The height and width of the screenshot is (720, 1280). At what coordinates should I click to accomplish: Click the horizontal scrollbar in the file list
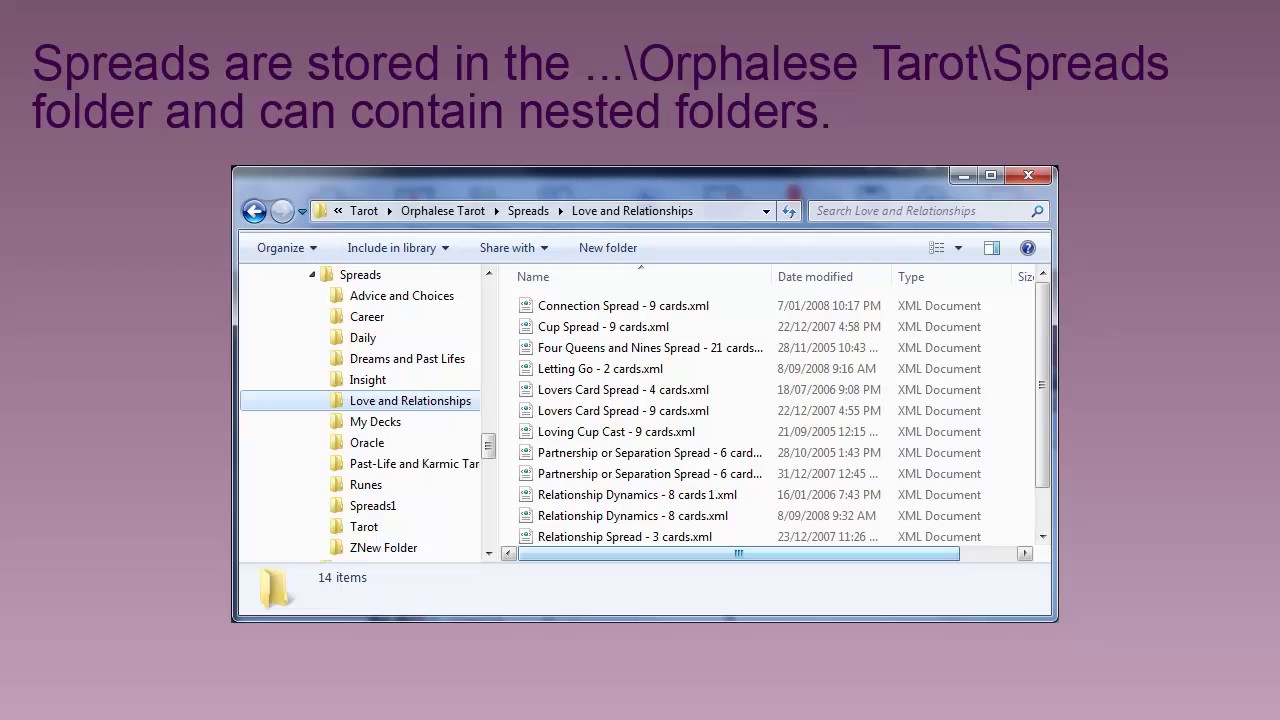point(739,553)
